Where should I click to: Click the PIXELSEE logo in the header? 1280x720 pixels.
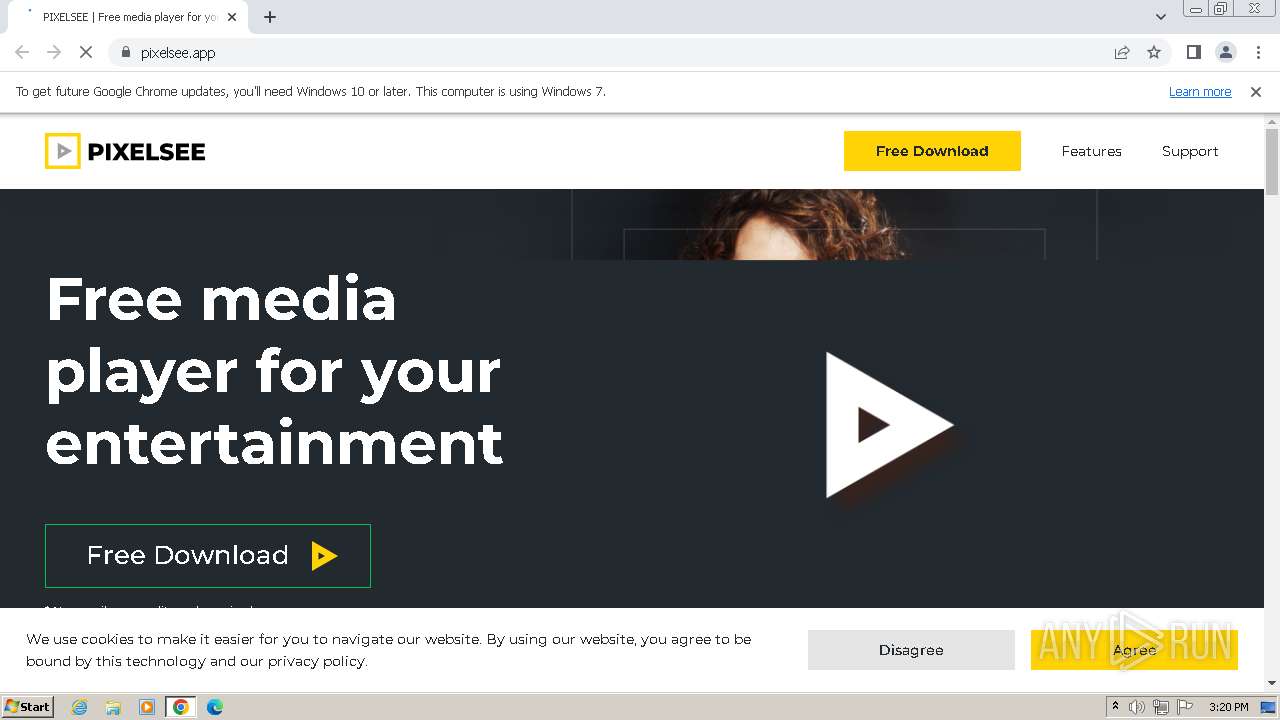click(x=125, y=151)
